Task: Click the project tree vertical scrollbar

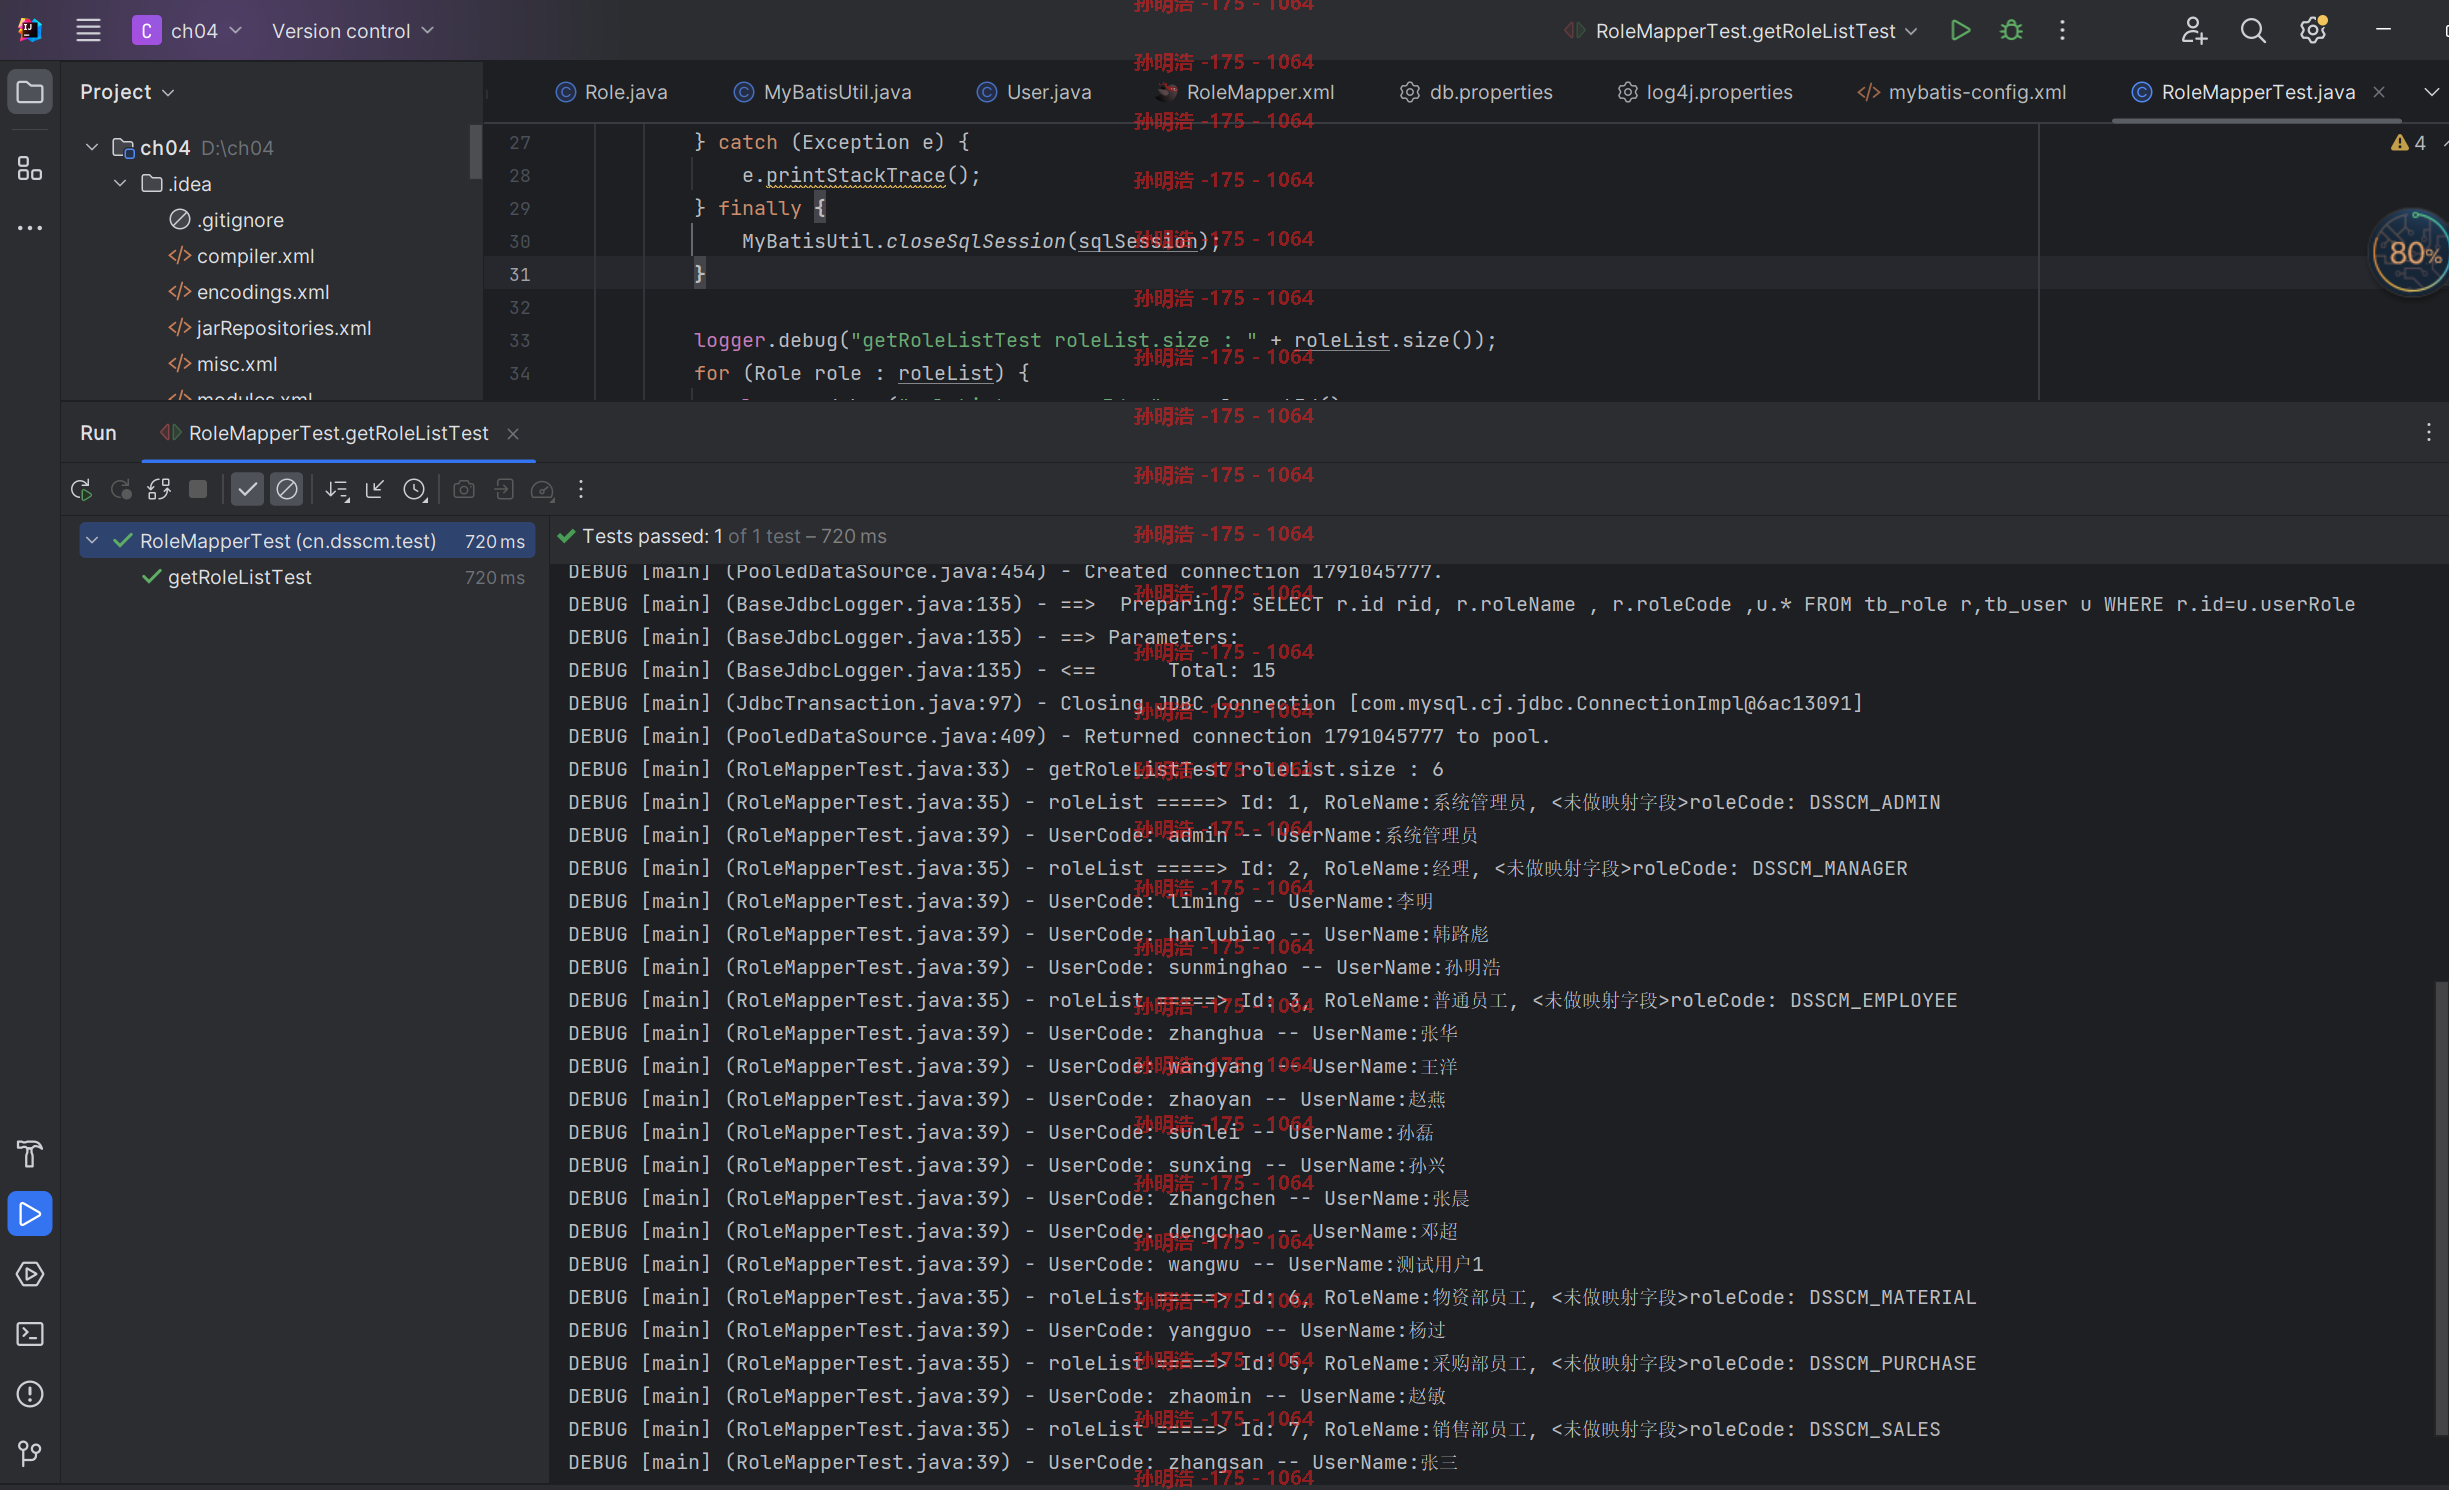Action: [475, 151]
